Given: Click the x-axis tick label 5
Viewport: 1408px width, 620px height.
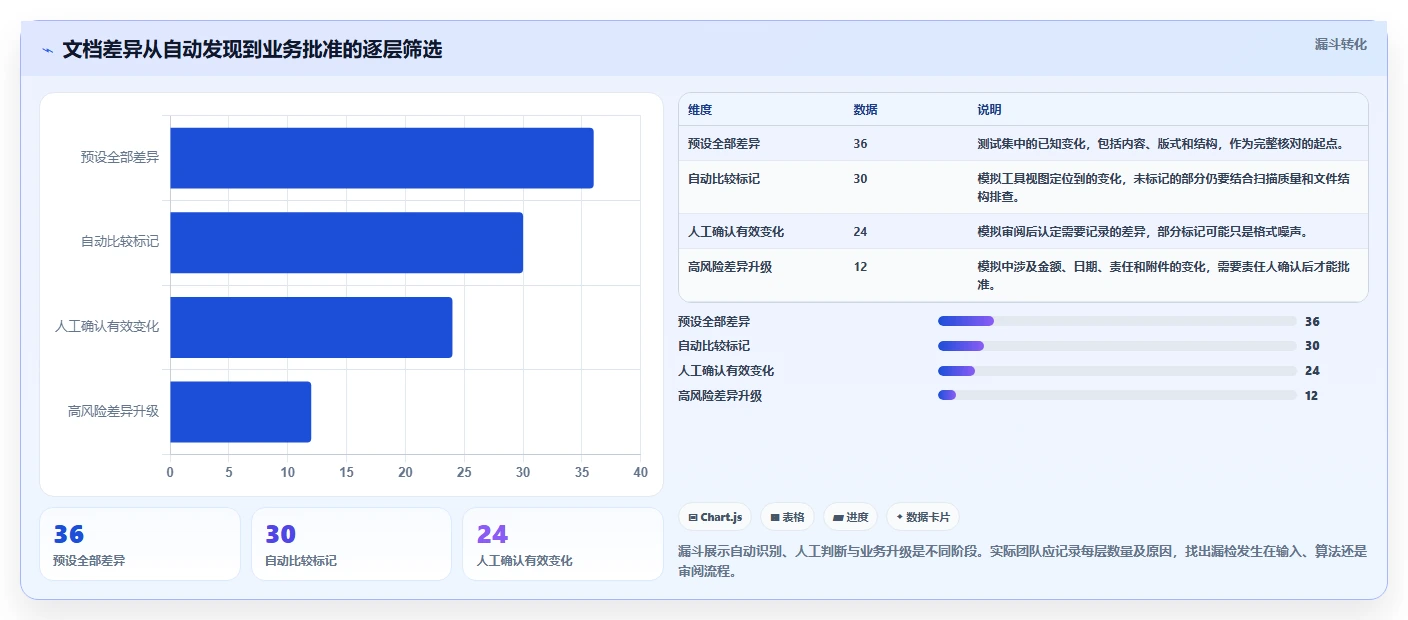Looking at the screenshot, I should (x=229, y=472).
